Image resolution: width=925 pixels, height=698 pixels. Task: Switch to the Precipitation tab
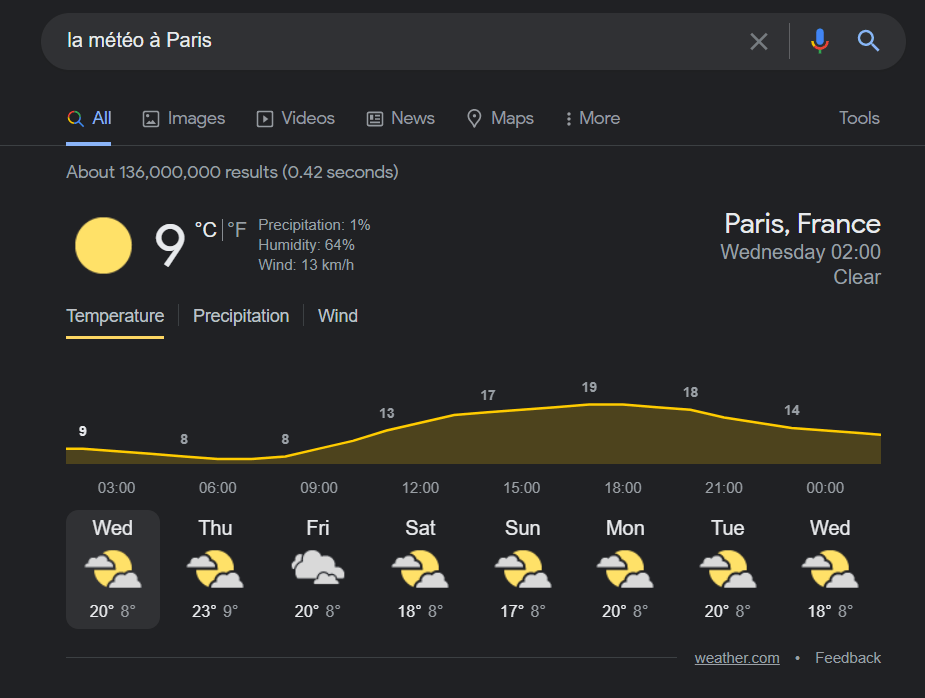coord(241,315)
